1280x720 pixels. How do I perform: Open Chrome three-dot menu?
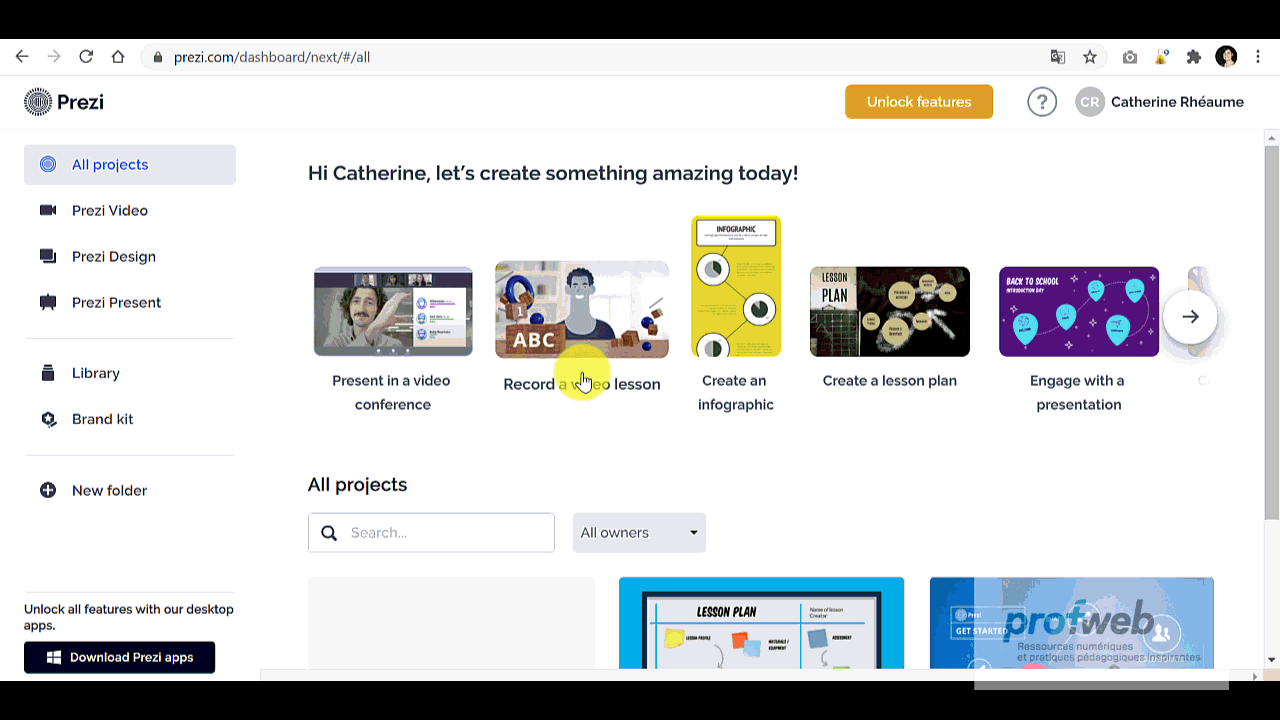tap(1258, 57)
